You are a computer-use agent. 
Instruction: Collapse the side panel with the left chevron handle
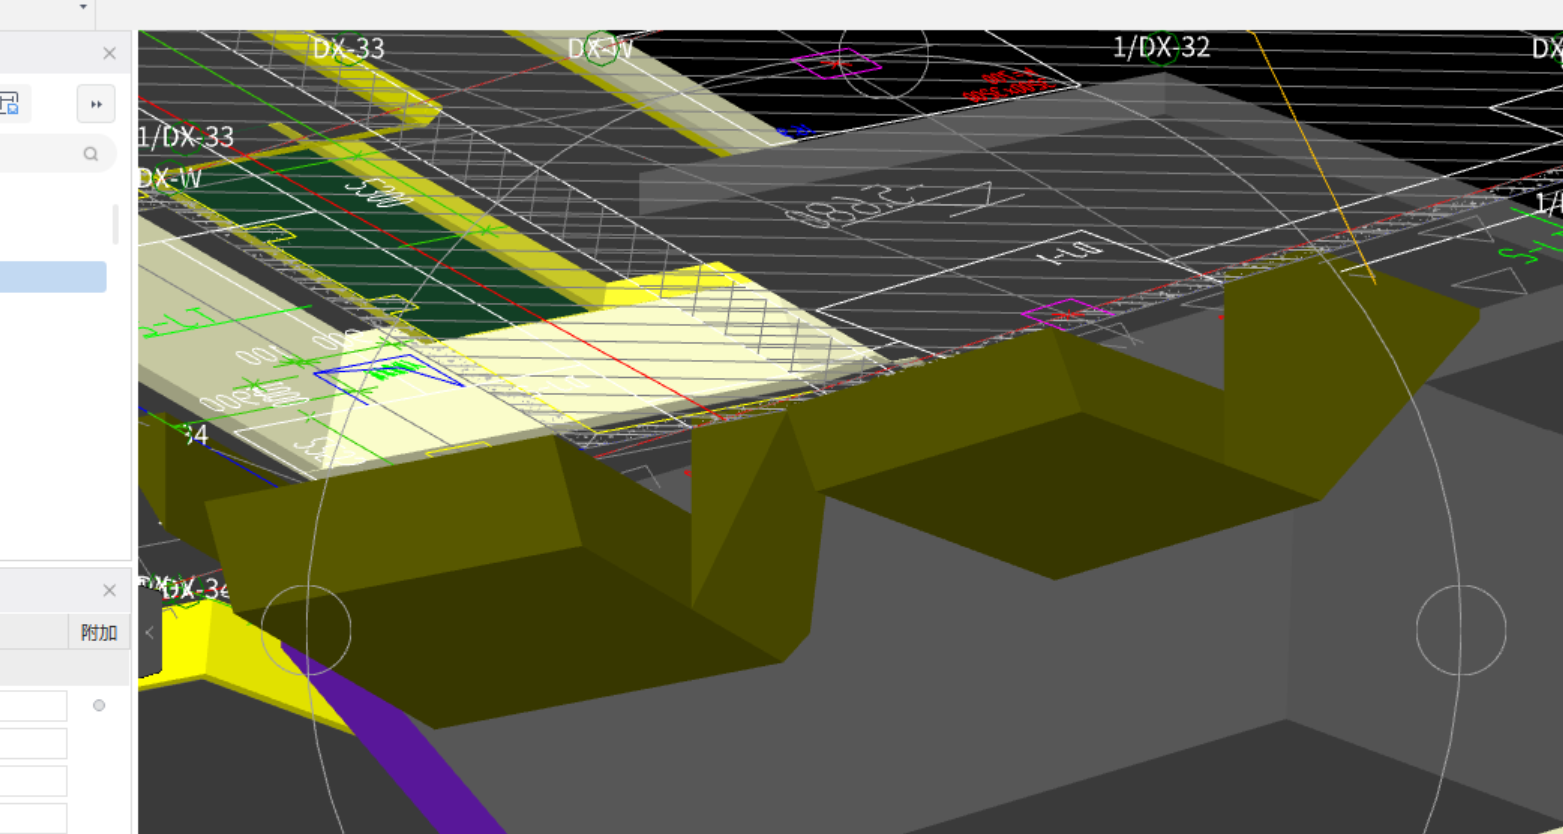pyautogui.click(x=150, y=632)
